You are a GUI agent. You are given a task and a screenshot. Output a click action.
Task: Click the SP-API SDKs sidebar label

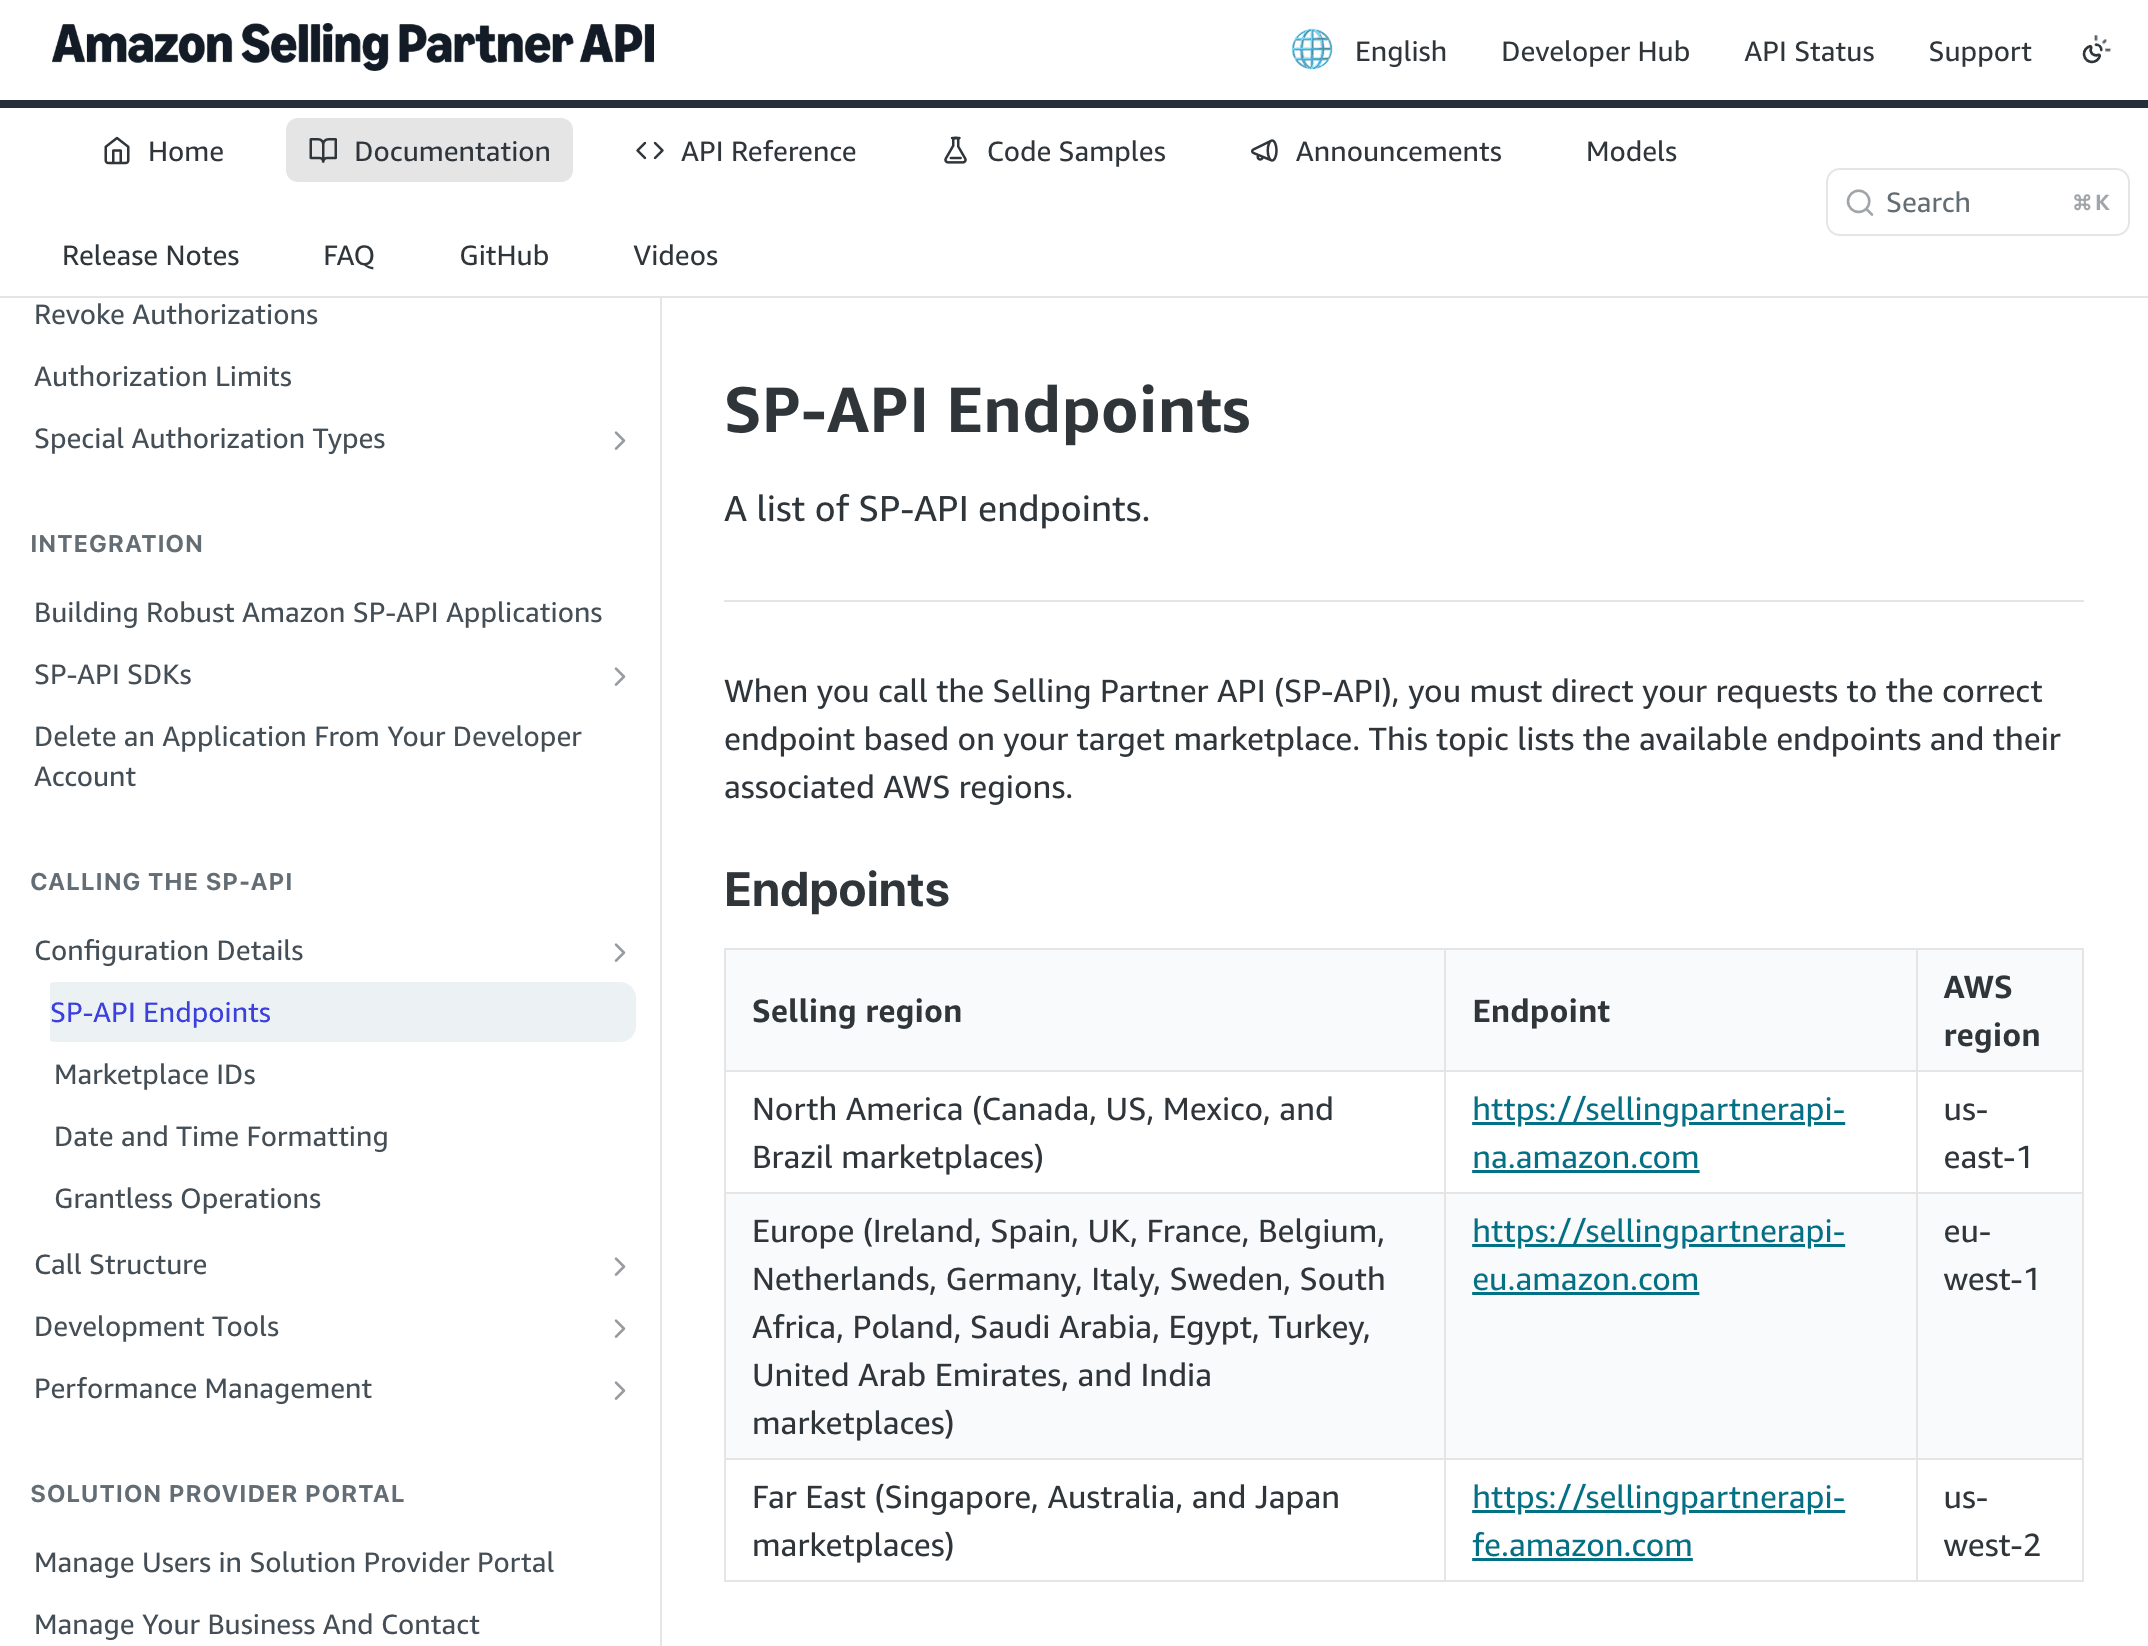point(113,674)
